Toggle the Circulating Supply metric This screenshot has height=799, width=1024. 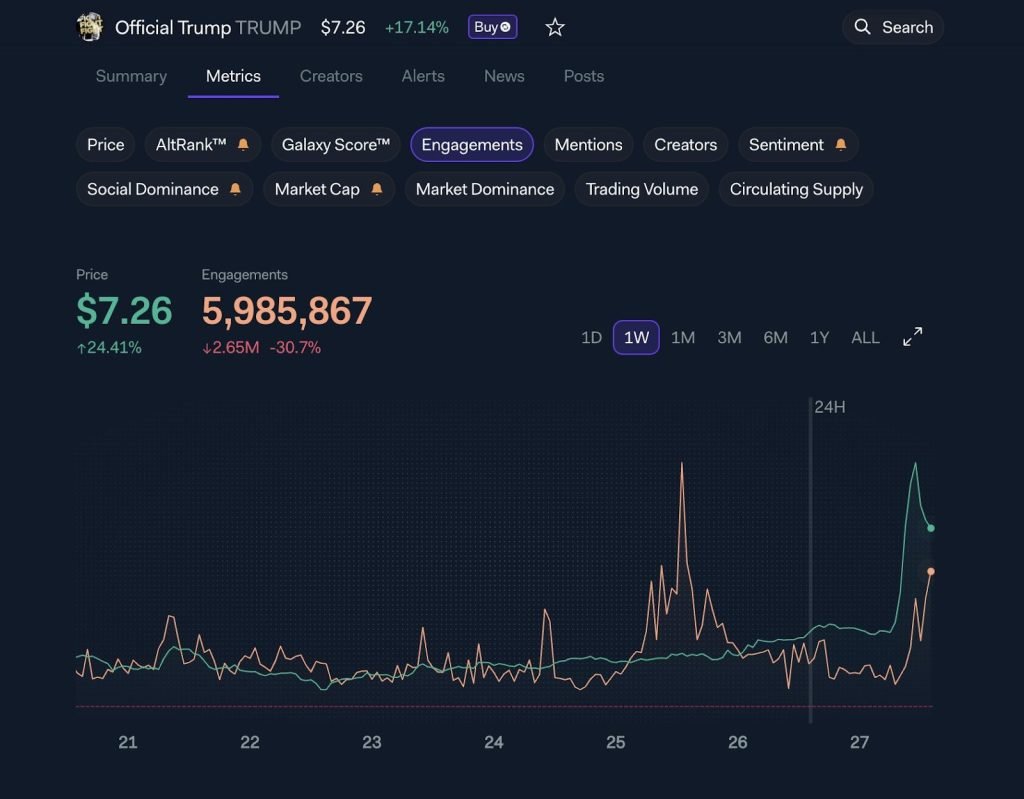coord(795,189)
